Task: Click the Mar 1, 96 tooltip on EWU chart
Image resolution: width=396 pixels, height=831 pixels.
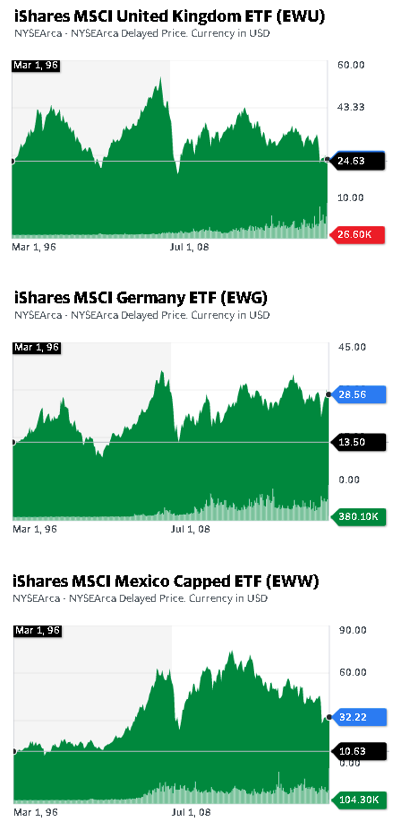Action: [36, 66]
